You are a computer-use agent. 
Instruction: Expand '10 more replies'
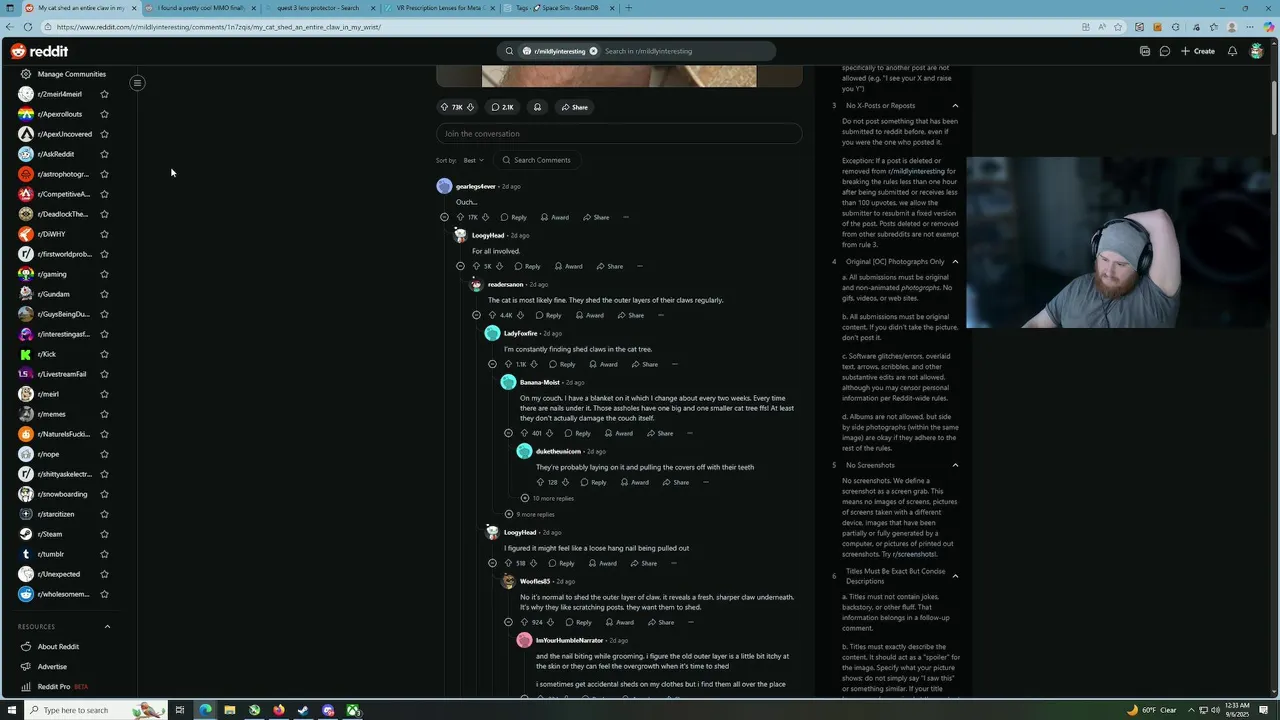point(547,498)
